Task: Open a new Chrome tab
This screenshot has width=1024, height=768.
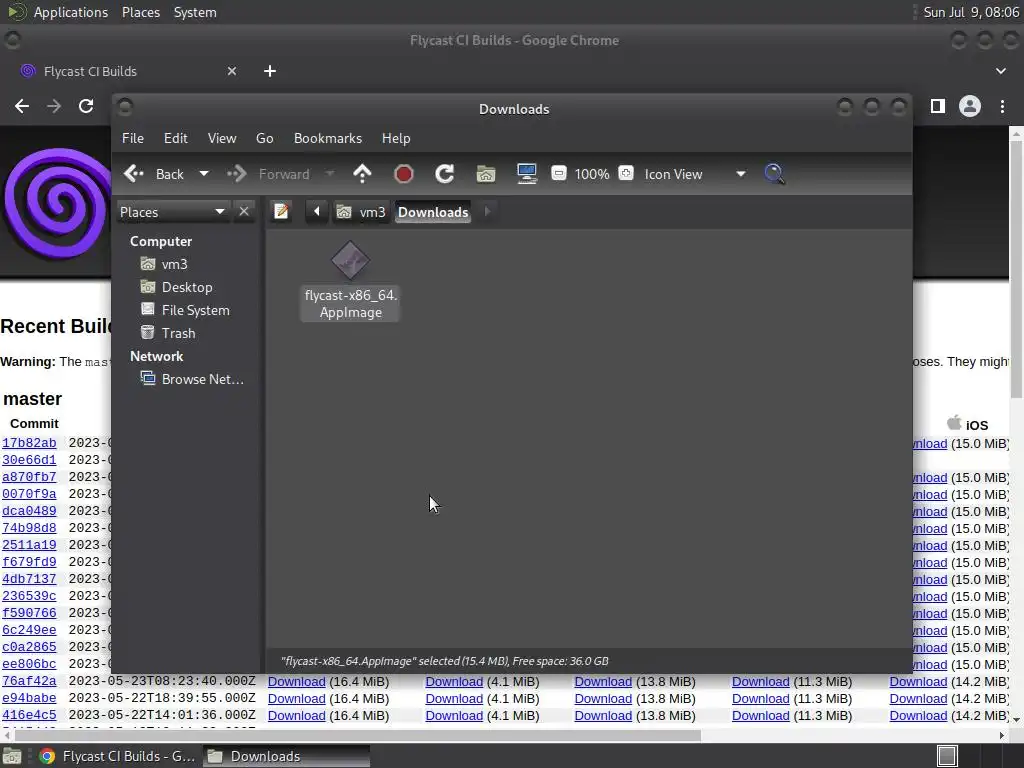Action: coord(270,71)
